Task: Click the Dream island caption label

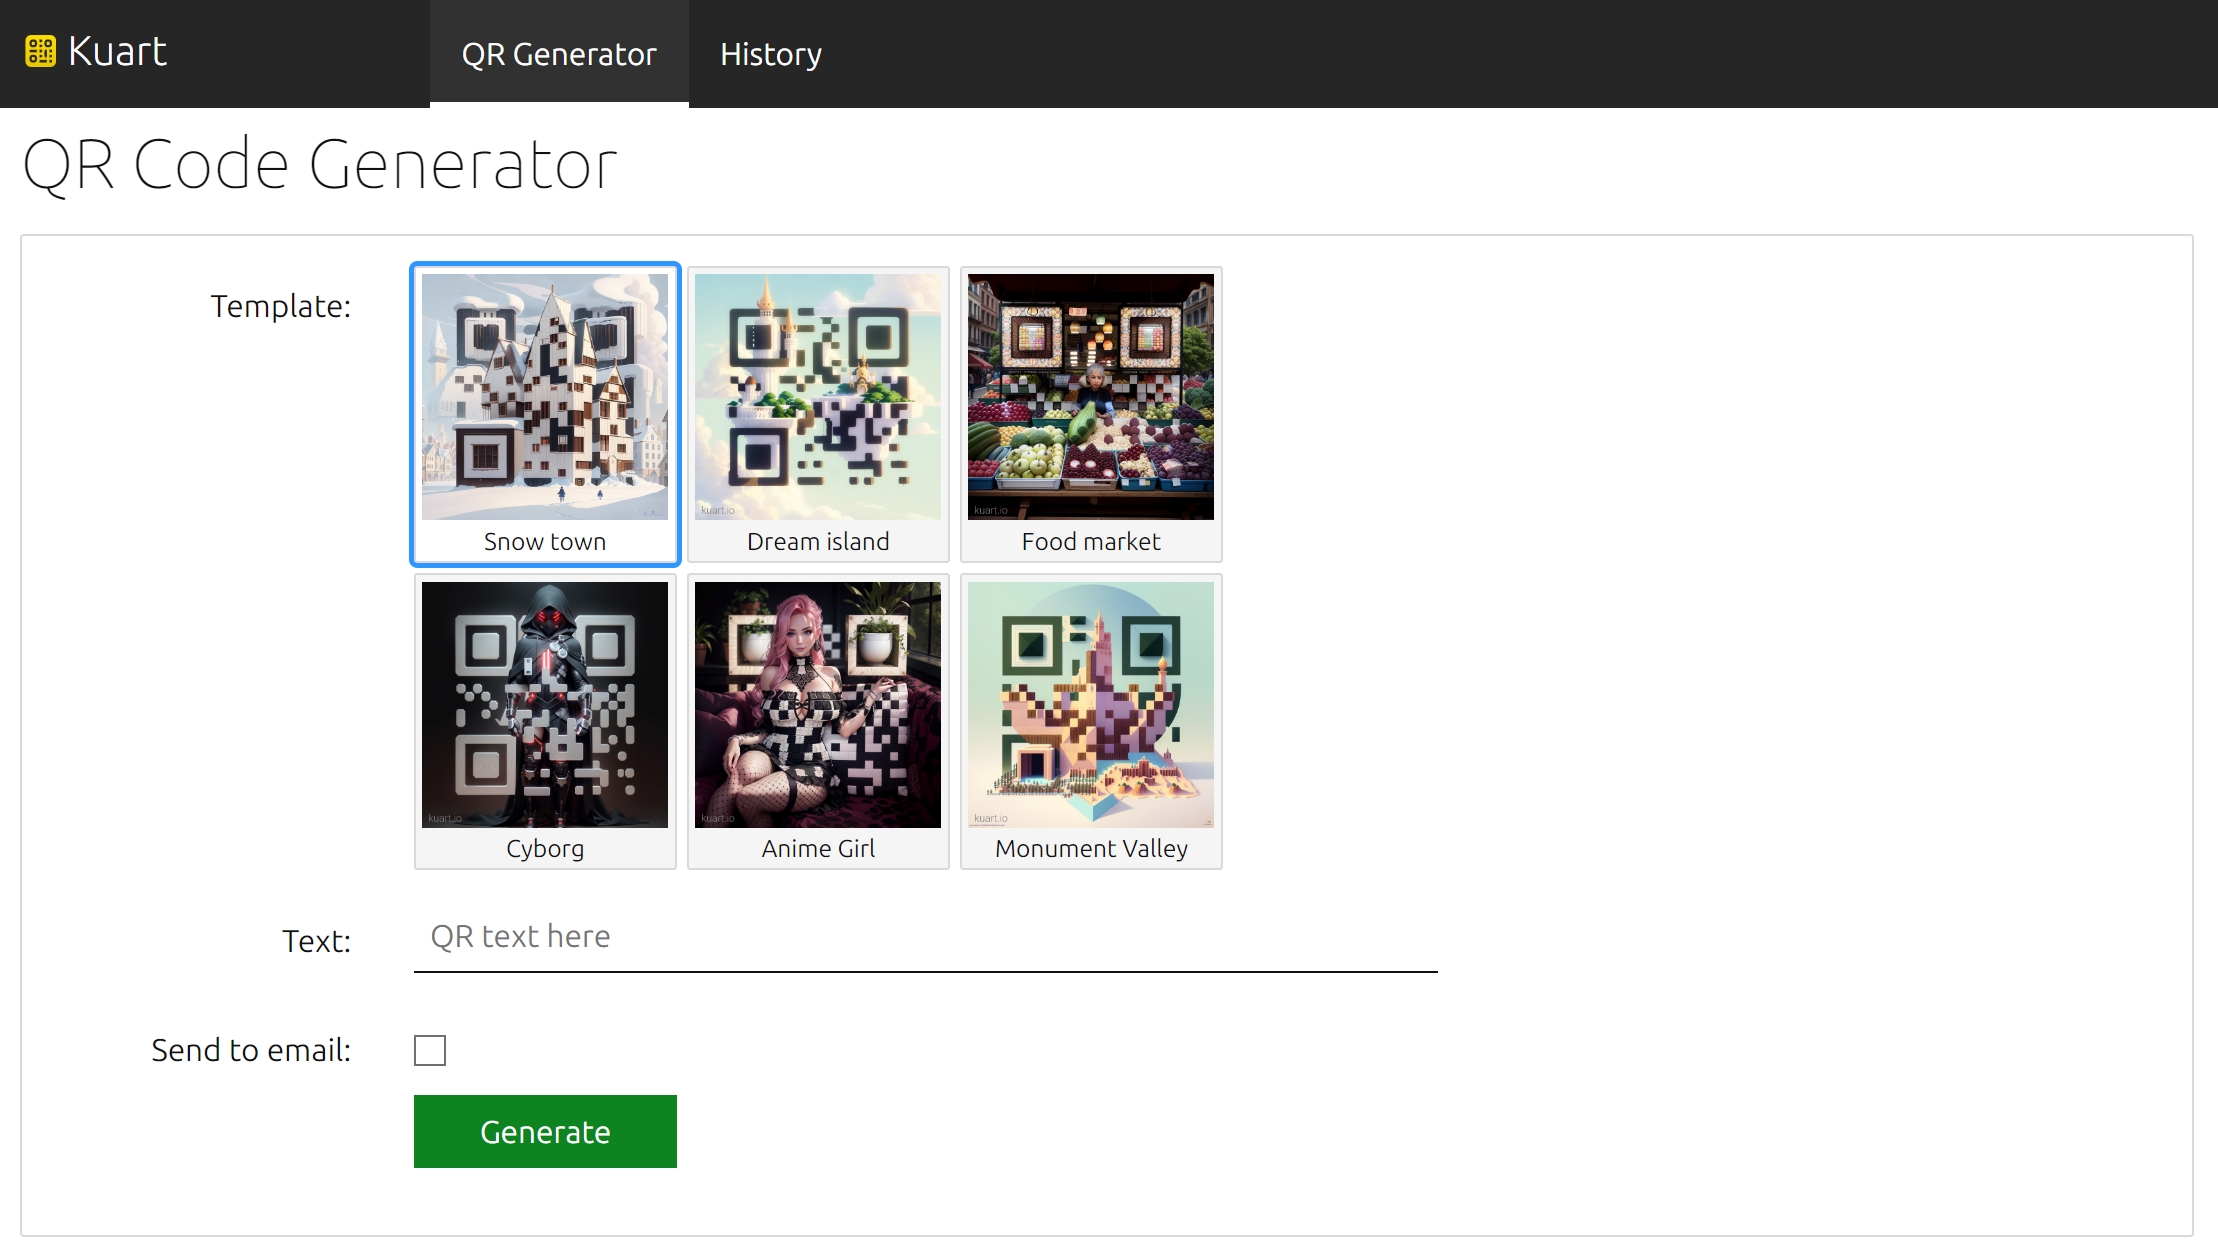Action: coord(818,542)
